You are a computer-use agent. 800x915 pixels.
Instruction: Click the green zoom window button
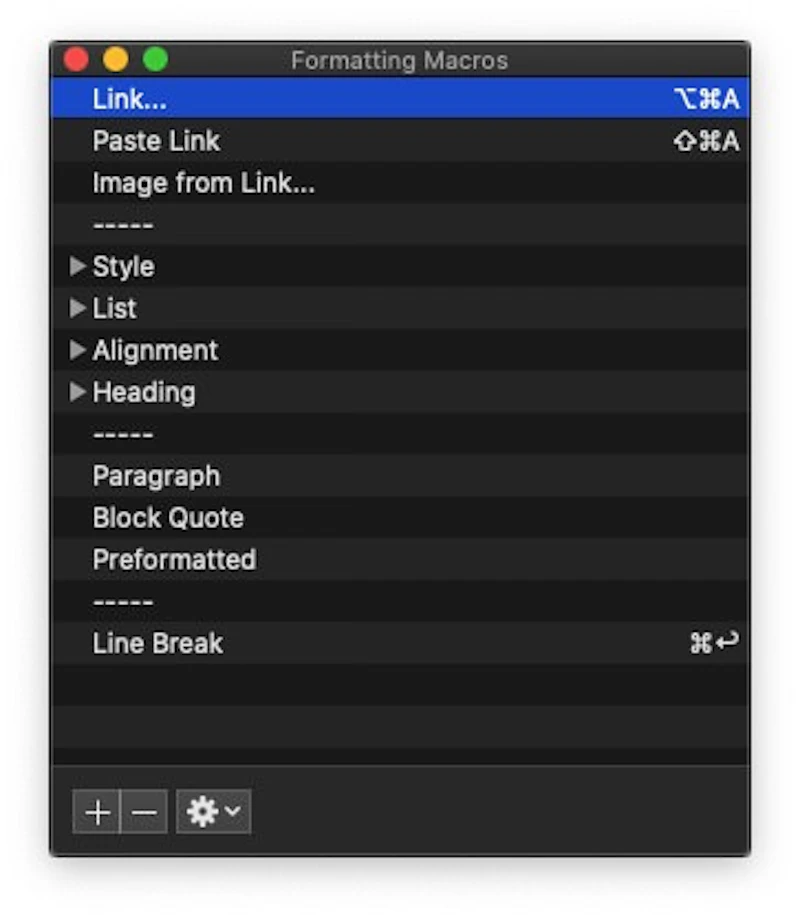155,60
